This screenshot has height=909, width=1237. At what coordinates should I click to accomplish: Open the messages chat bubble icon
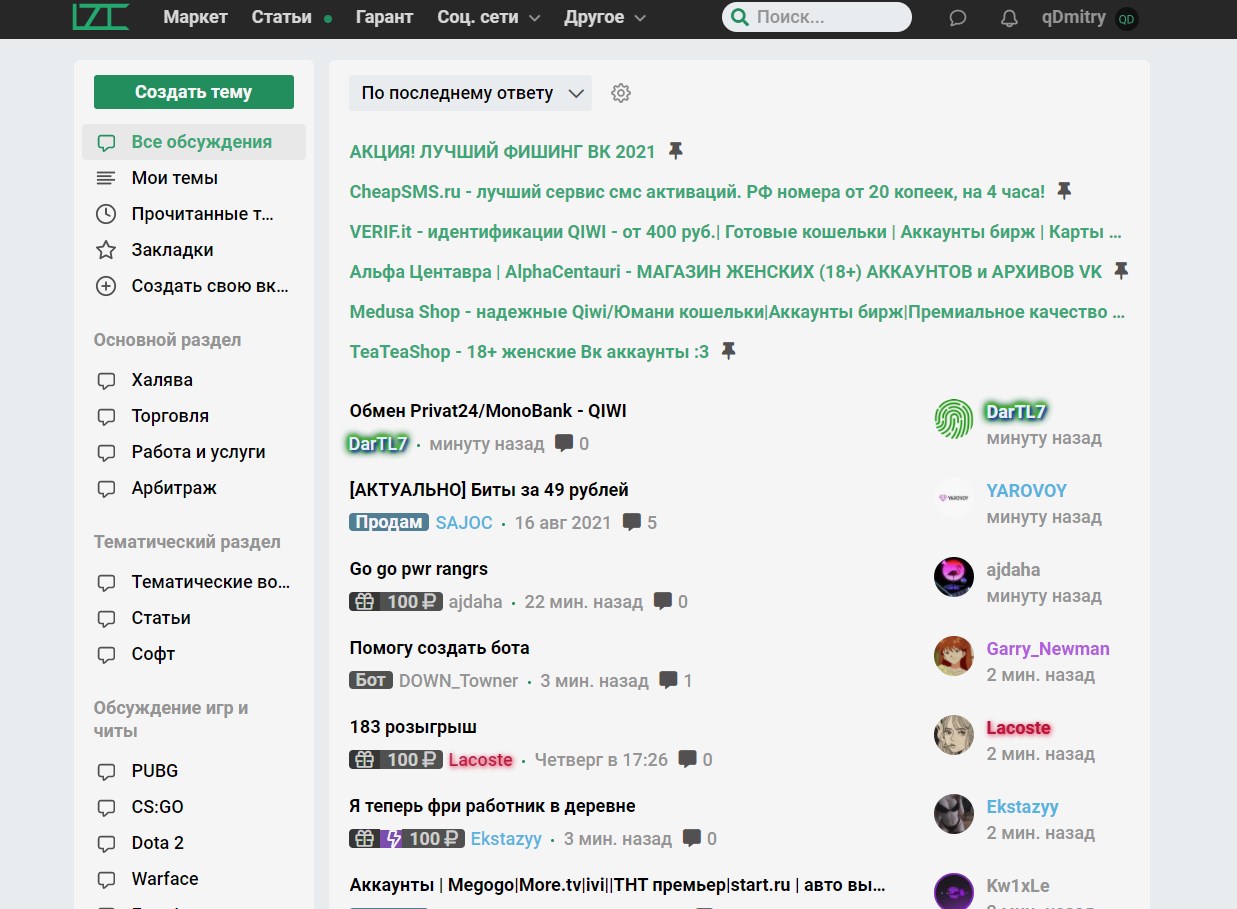coord(957,18)
